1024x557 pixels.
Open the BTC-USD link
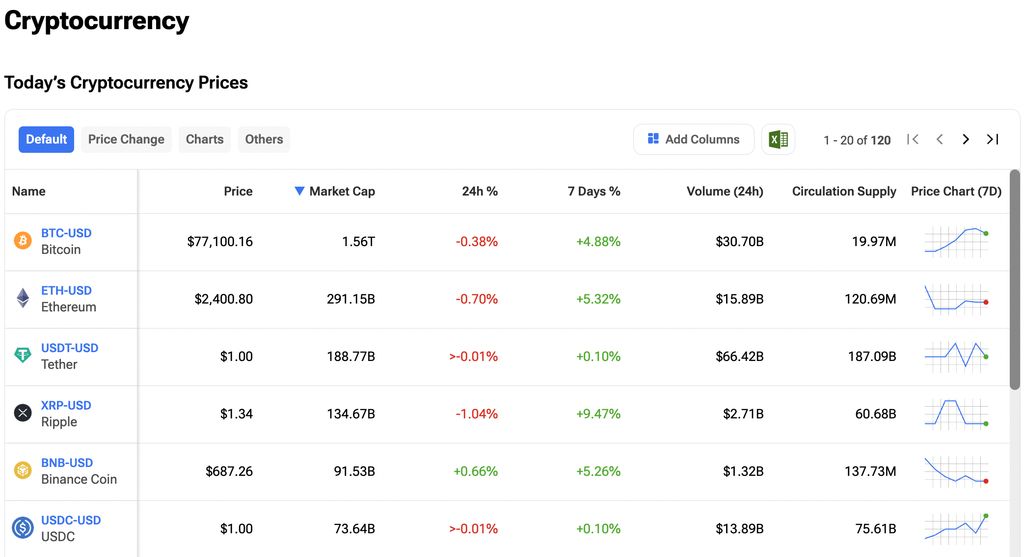pyautogui.click(x=66, y=233)
